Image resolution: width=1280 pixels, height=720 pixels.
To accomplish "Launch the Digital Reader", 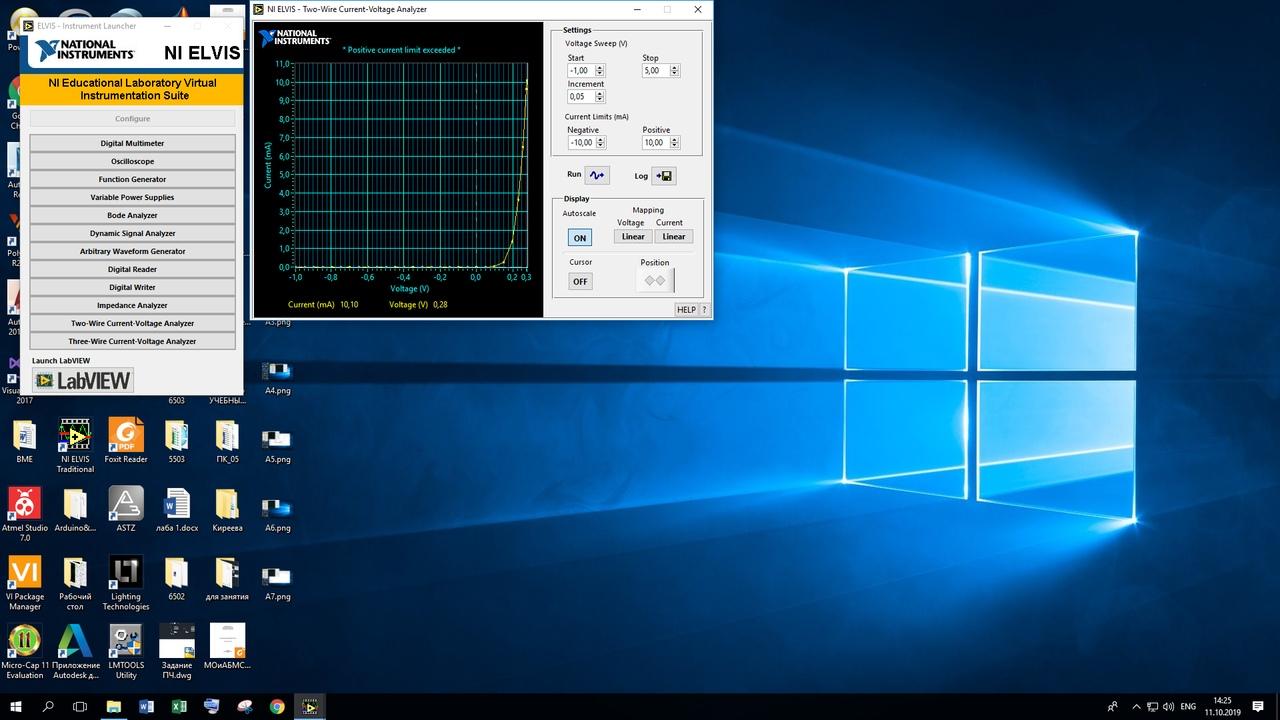I will (x=132, y=269).
